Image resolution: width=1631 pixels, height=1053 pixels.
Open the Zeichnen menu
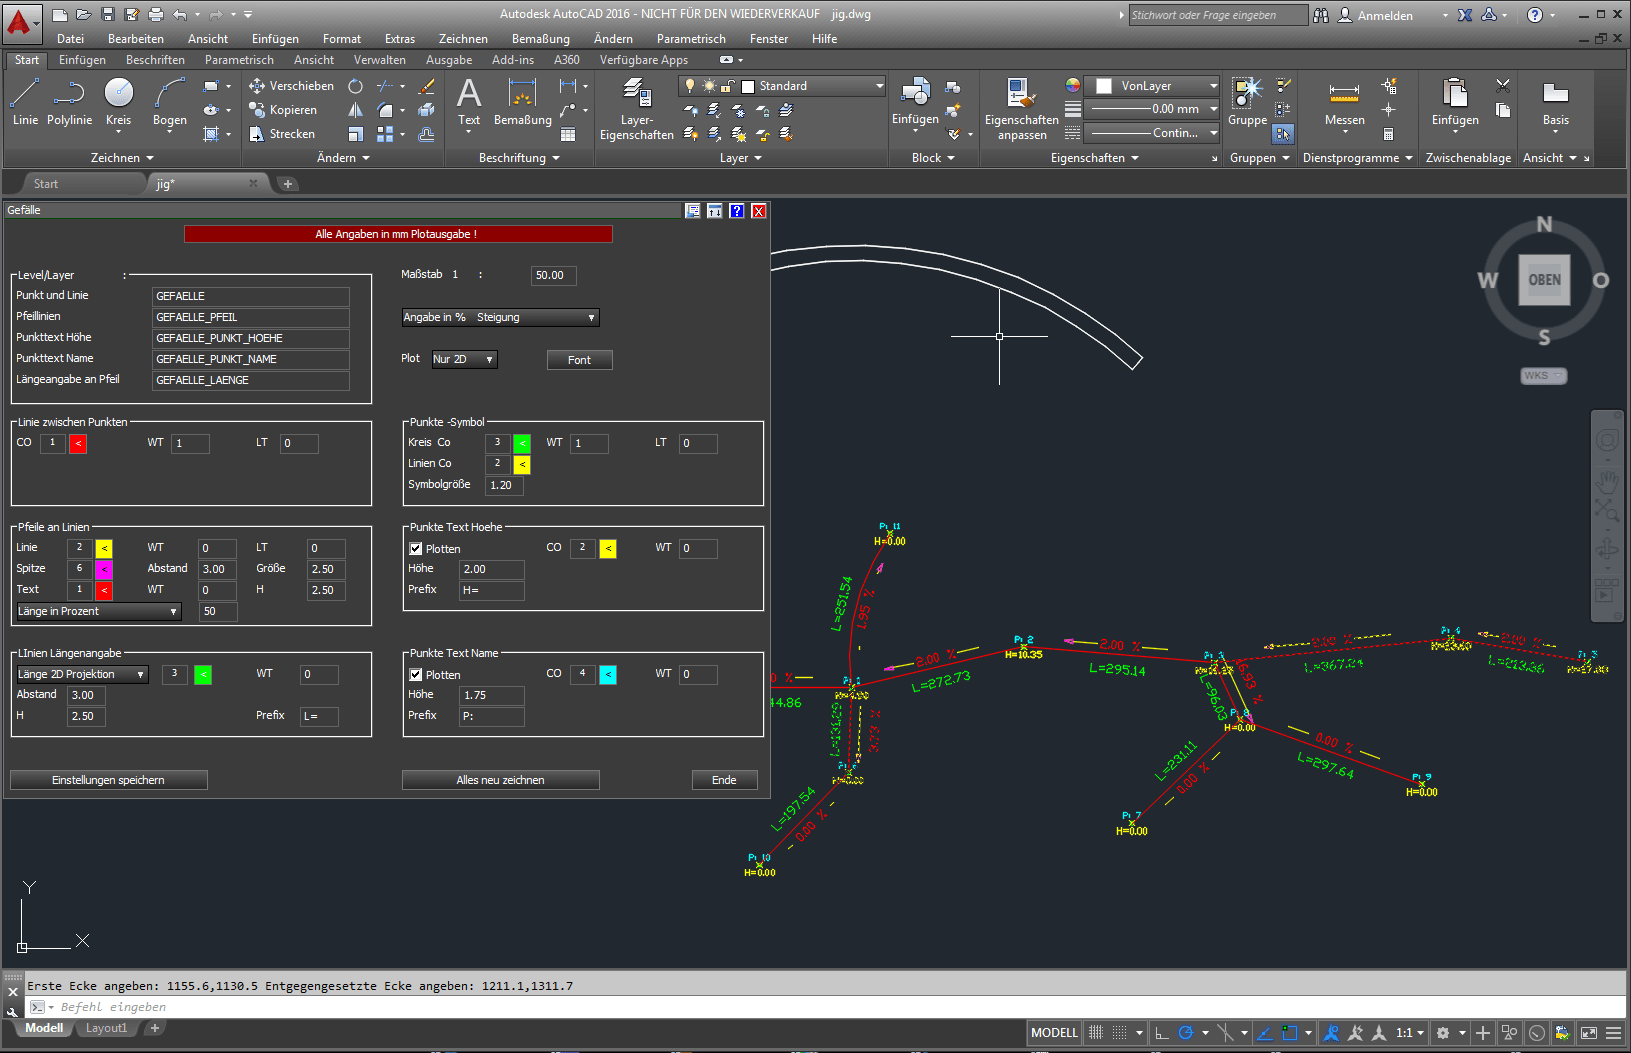coord(463,39)
